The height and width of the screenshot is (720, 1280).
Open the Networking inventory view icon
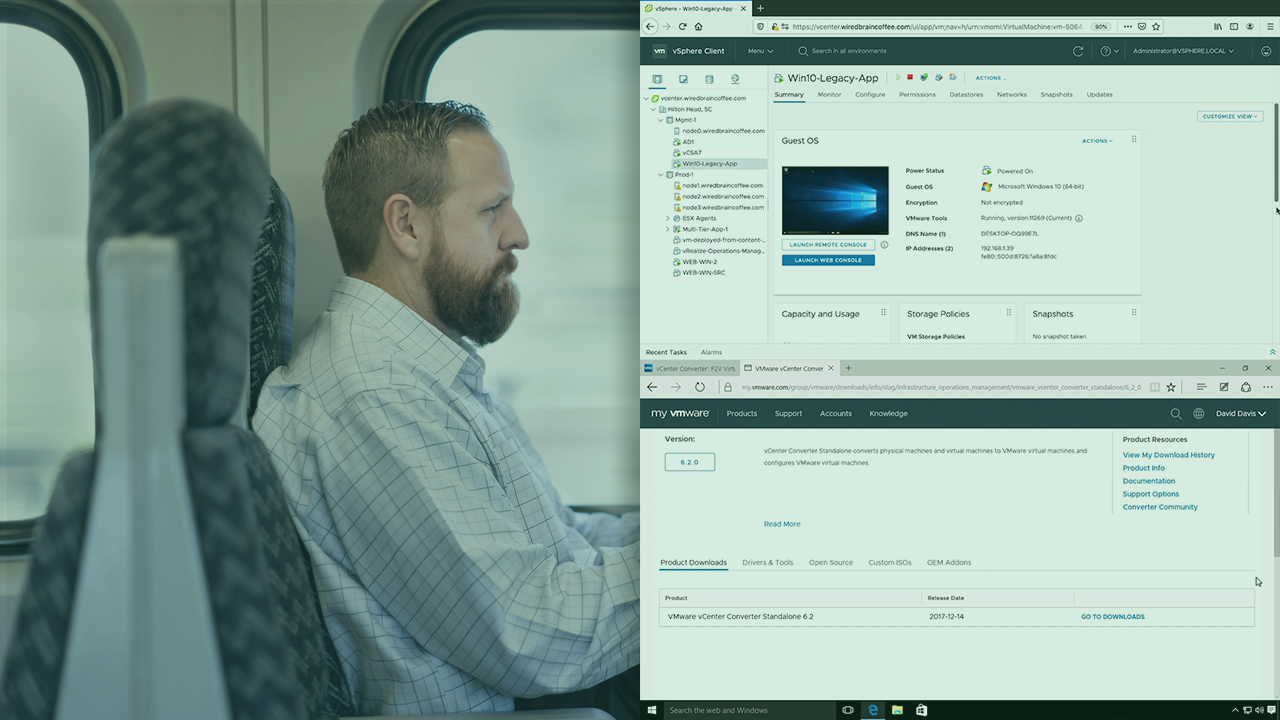pos(735,79)
